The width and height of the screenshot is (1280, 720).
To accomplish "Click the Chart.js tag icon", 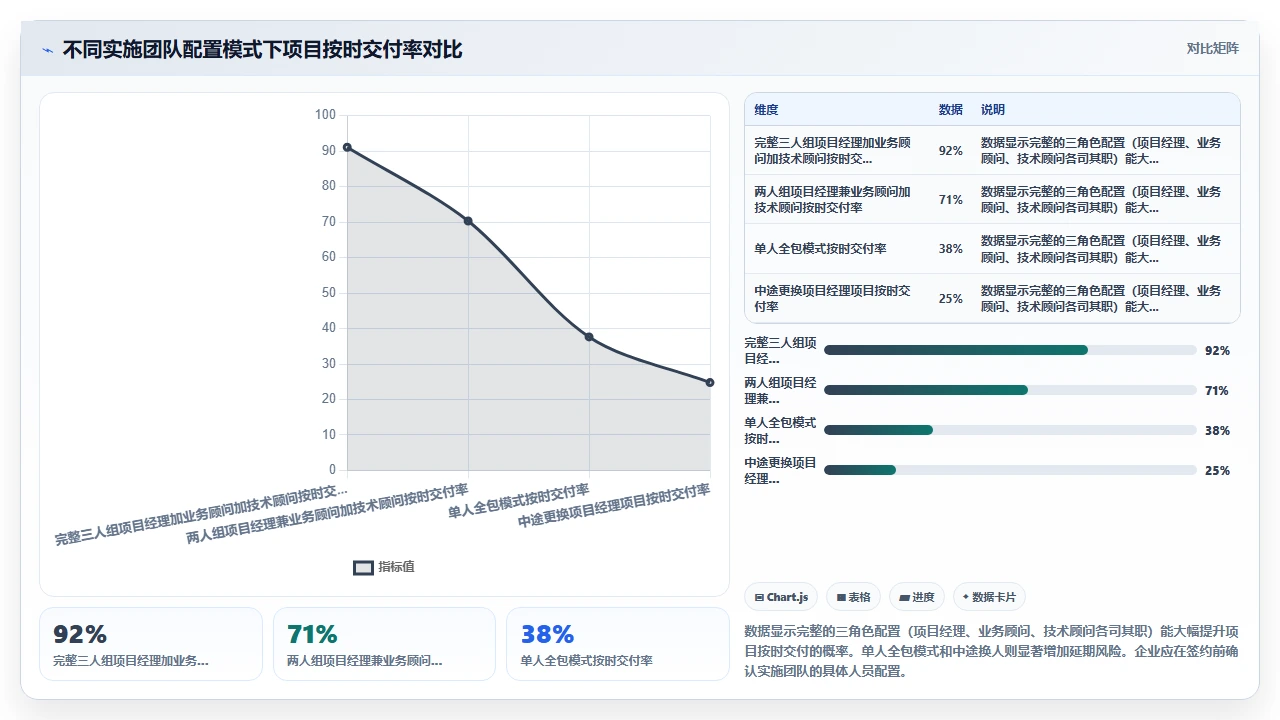I will pos(759,597).
